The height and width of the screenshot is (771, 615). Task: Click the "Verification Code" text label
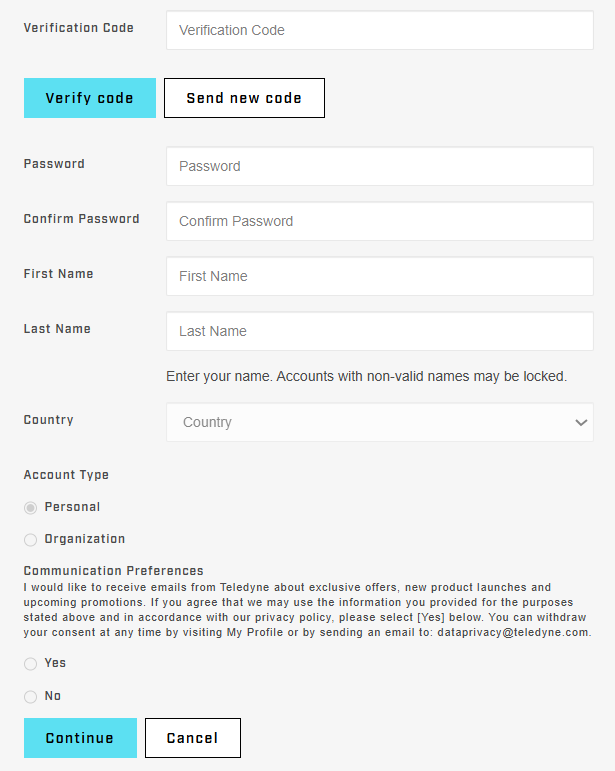(79, 28)
